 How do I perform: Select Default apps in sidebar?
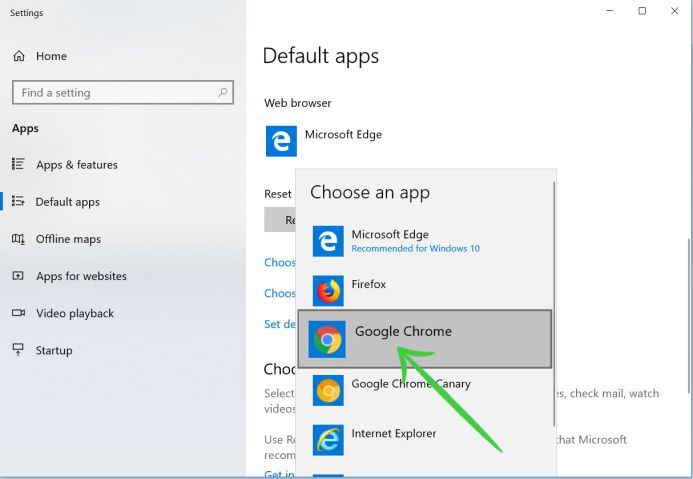67,202
